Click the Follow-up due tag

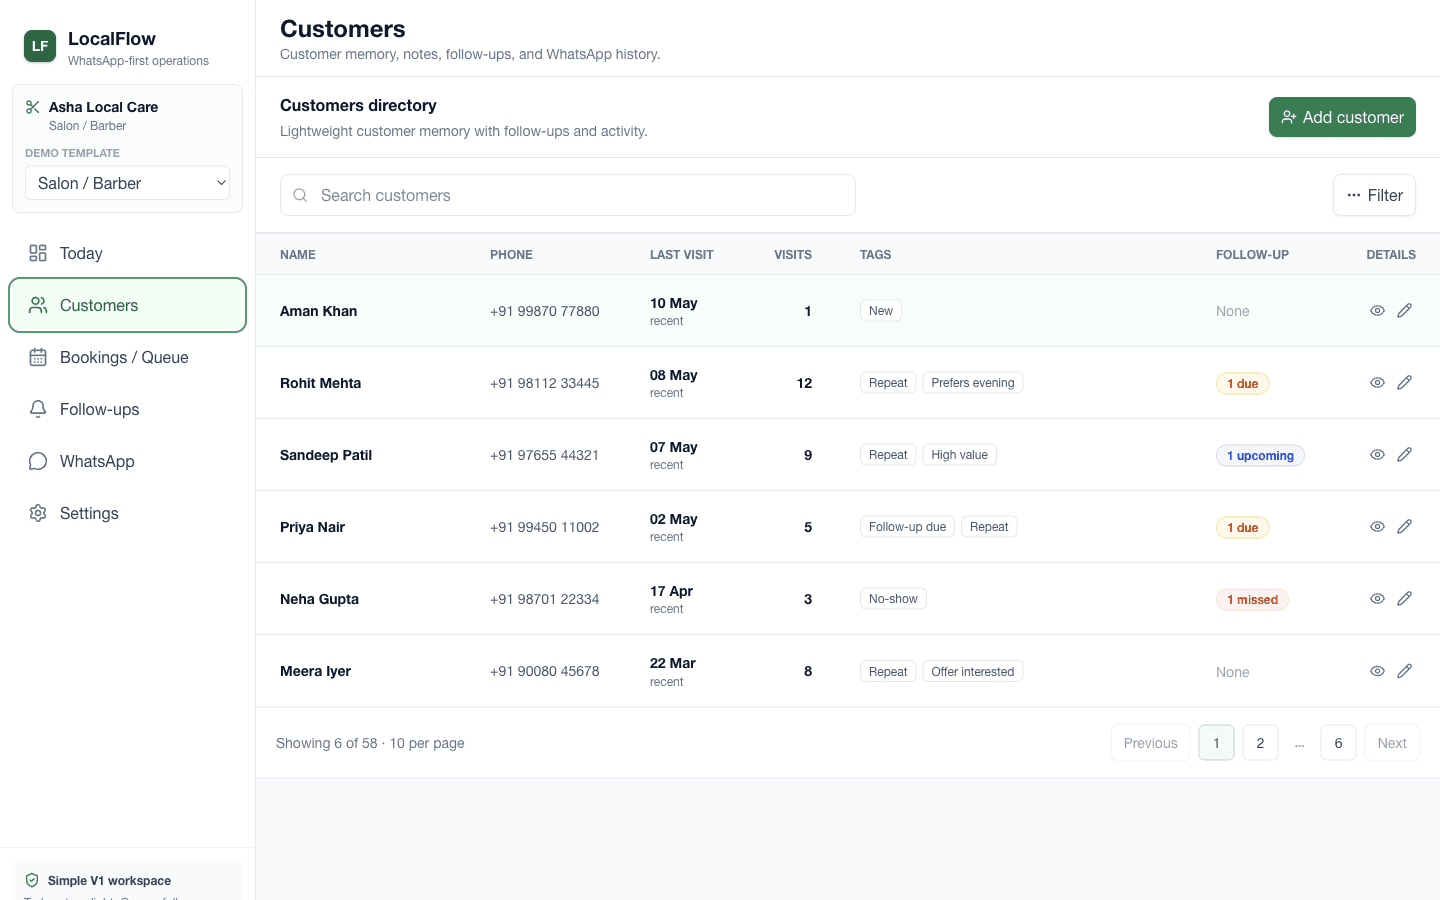click(907, 527)
